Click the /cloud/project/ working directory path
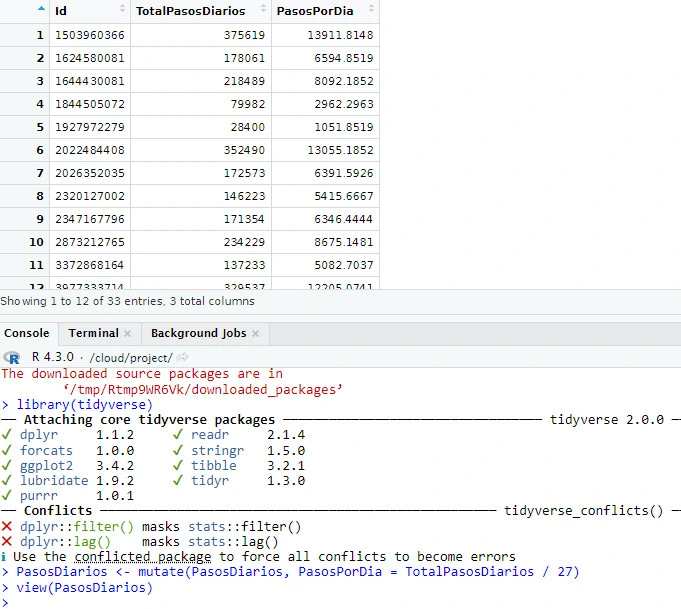This screenshot has width=681, height=609. [131, 358]
